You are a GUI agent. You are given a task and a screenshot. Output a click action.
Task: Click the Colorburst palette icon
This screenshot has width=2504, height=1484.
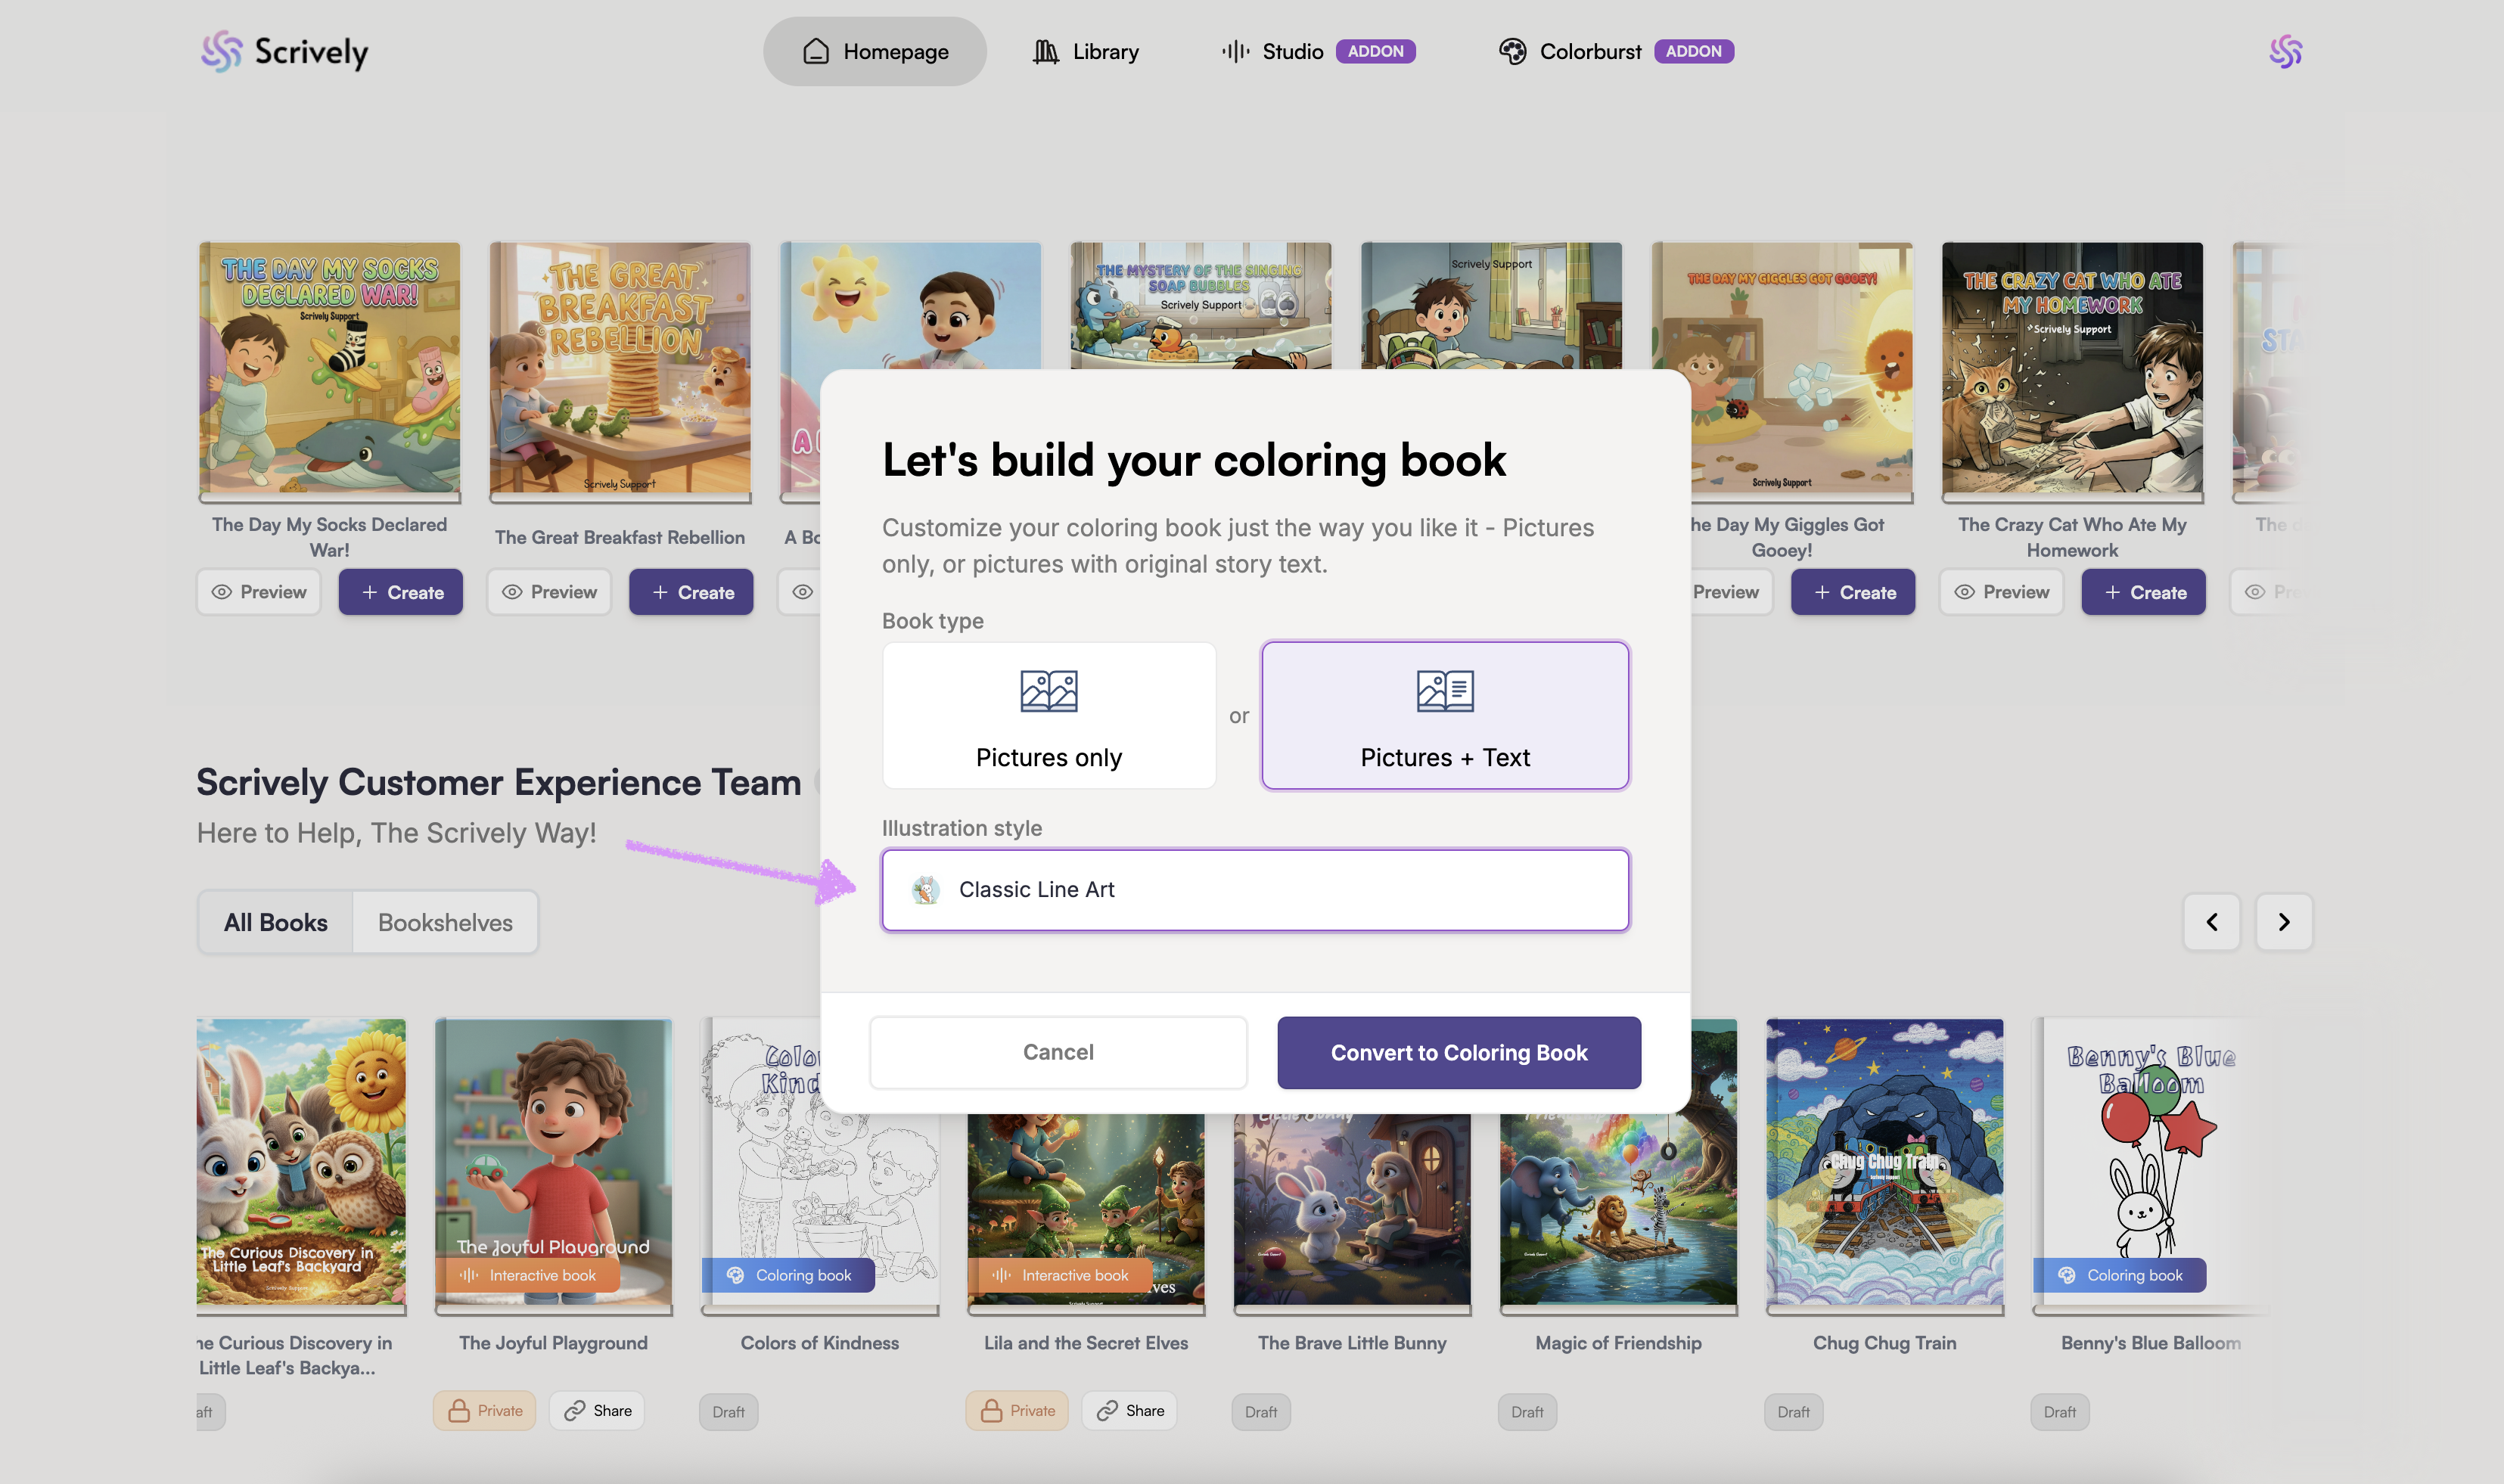(1512, 51)
